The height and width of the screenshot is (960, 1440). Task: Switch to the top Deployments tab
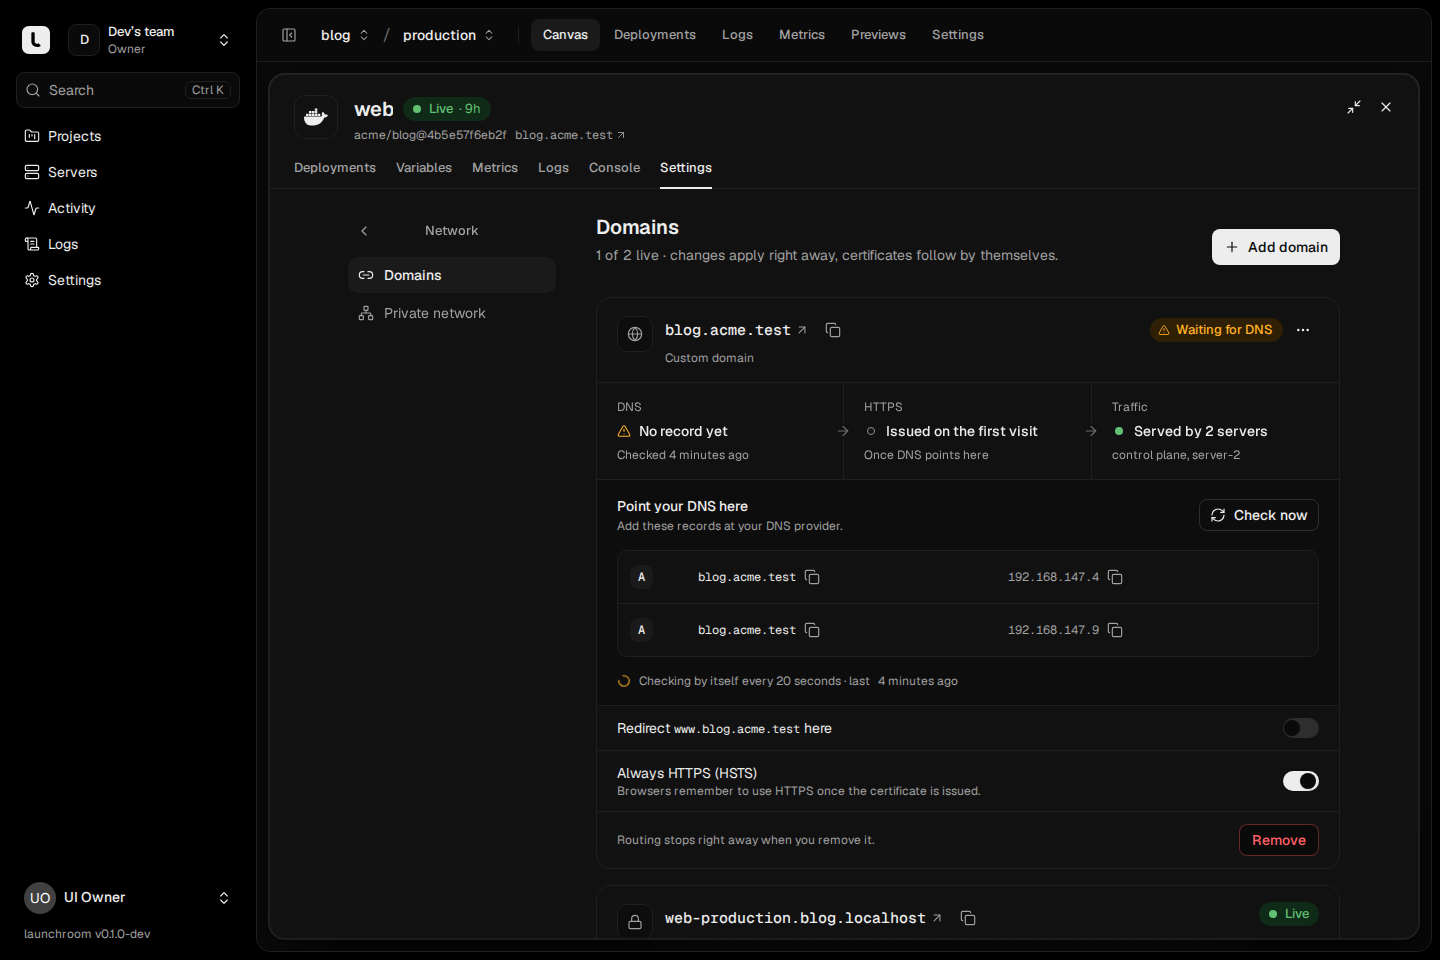(655, 35)
